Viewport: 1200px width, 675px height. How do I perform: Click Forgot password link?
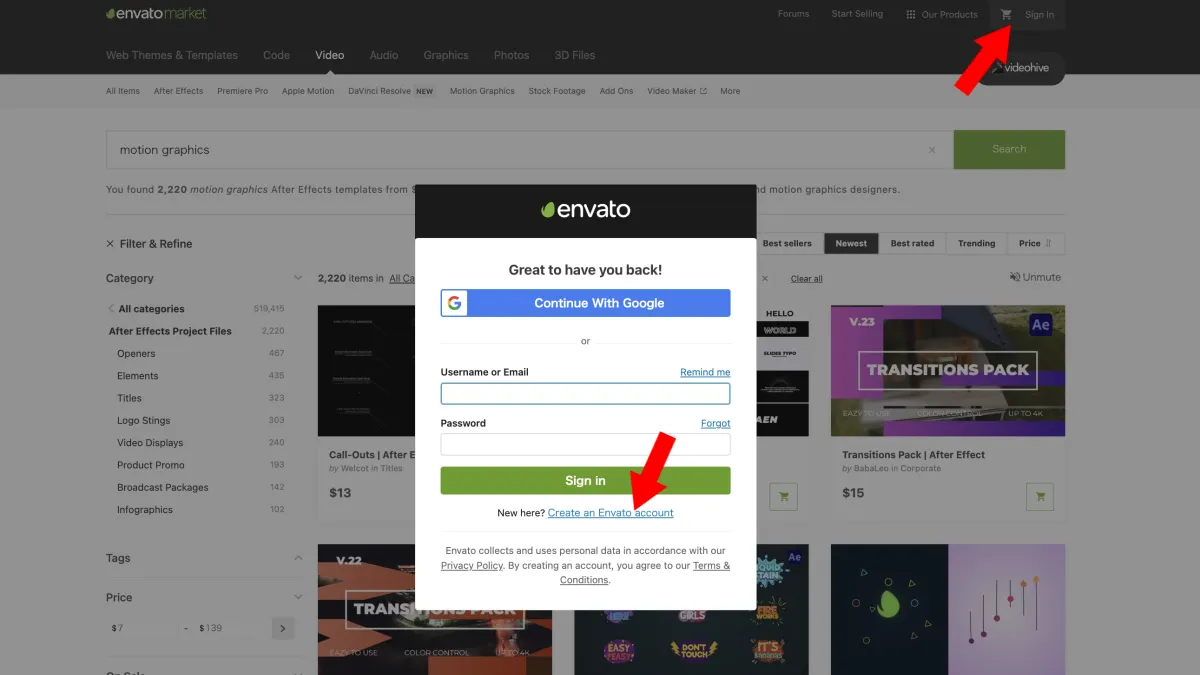[x=715, y=423]
